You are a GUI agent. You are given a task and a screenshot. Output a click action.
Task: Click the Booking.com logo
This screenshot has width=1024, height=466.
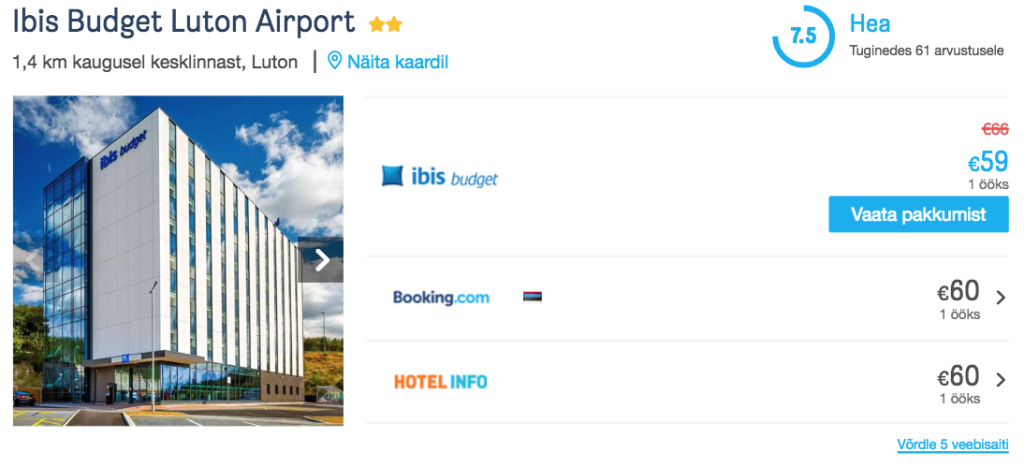click(x=441, y=297)
